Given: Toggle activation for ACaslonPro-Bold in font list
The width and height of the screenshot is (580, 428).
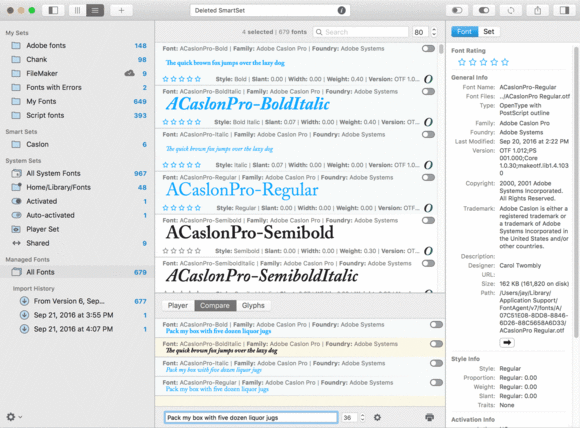Looking at the screenshot, I should pos(428,48).
